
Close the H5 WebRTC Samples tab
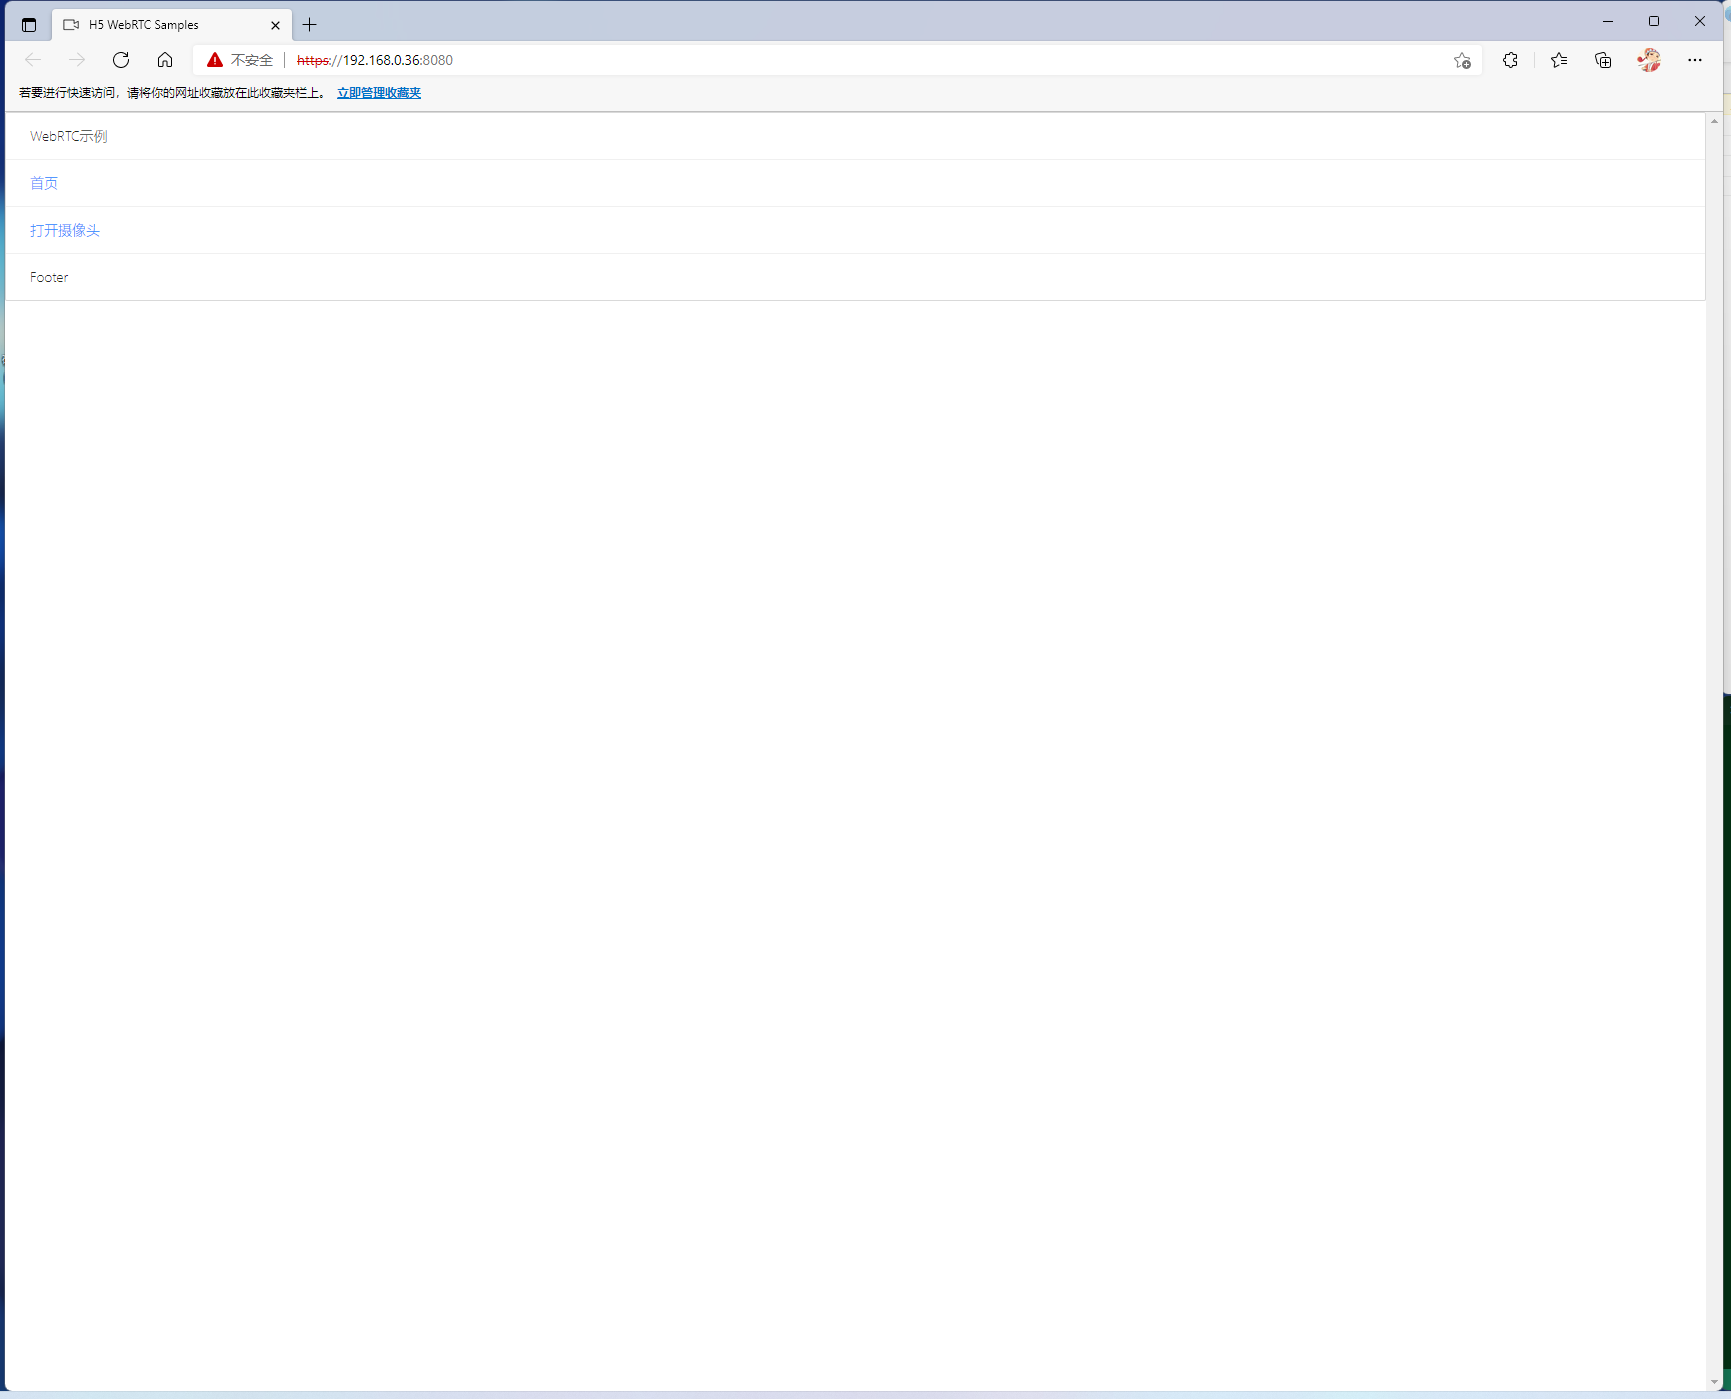point(276,25)
